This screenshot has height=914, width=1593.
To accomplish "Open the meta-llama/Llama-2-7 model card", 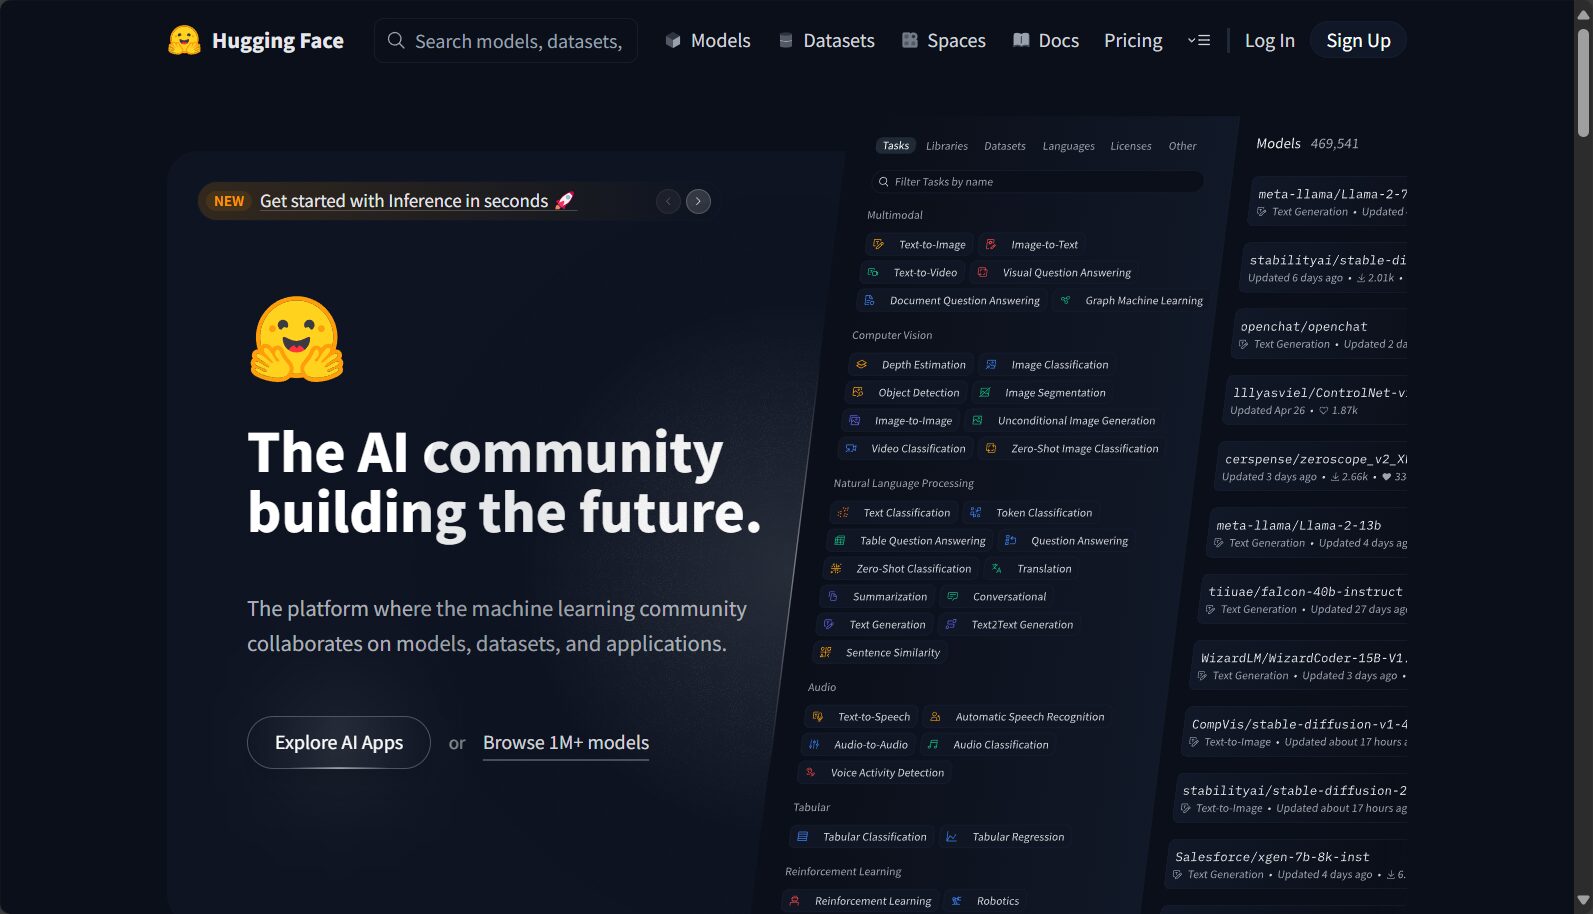I will [1329, 202].
